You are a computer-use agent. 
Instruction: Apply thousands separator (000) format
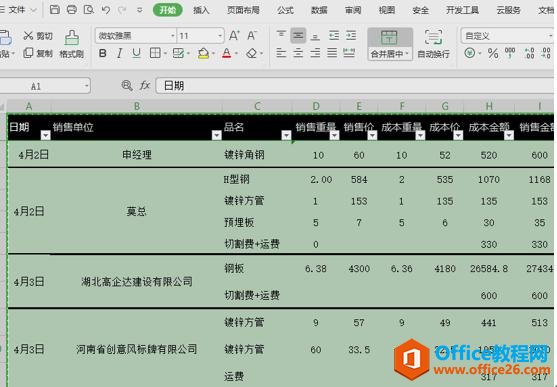pyautogui.click(x=510, y=53)
